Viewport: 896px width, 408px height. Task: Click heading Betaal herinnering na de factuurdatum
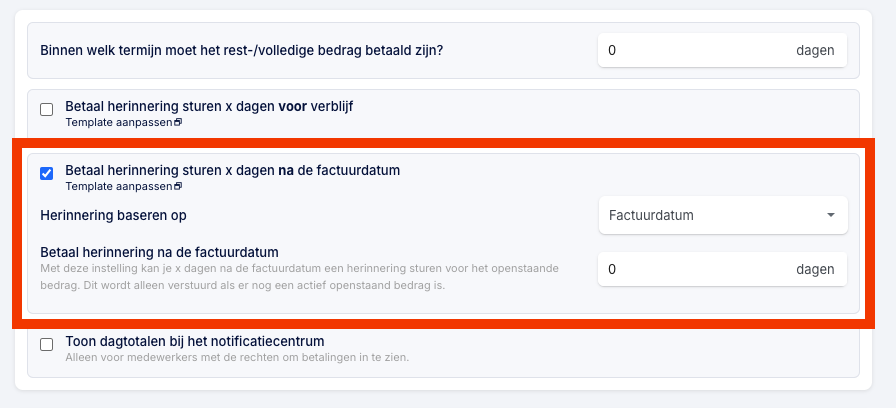click(x=159, y=251)
